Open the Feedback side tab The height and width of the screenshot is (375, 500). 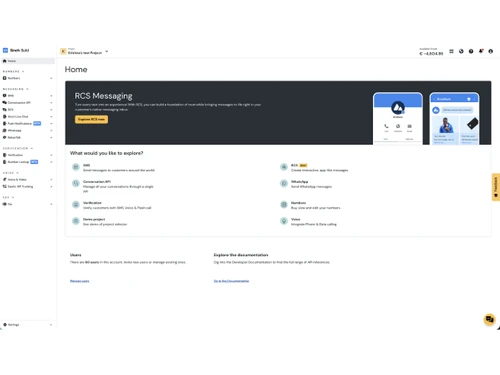(496, 187)
